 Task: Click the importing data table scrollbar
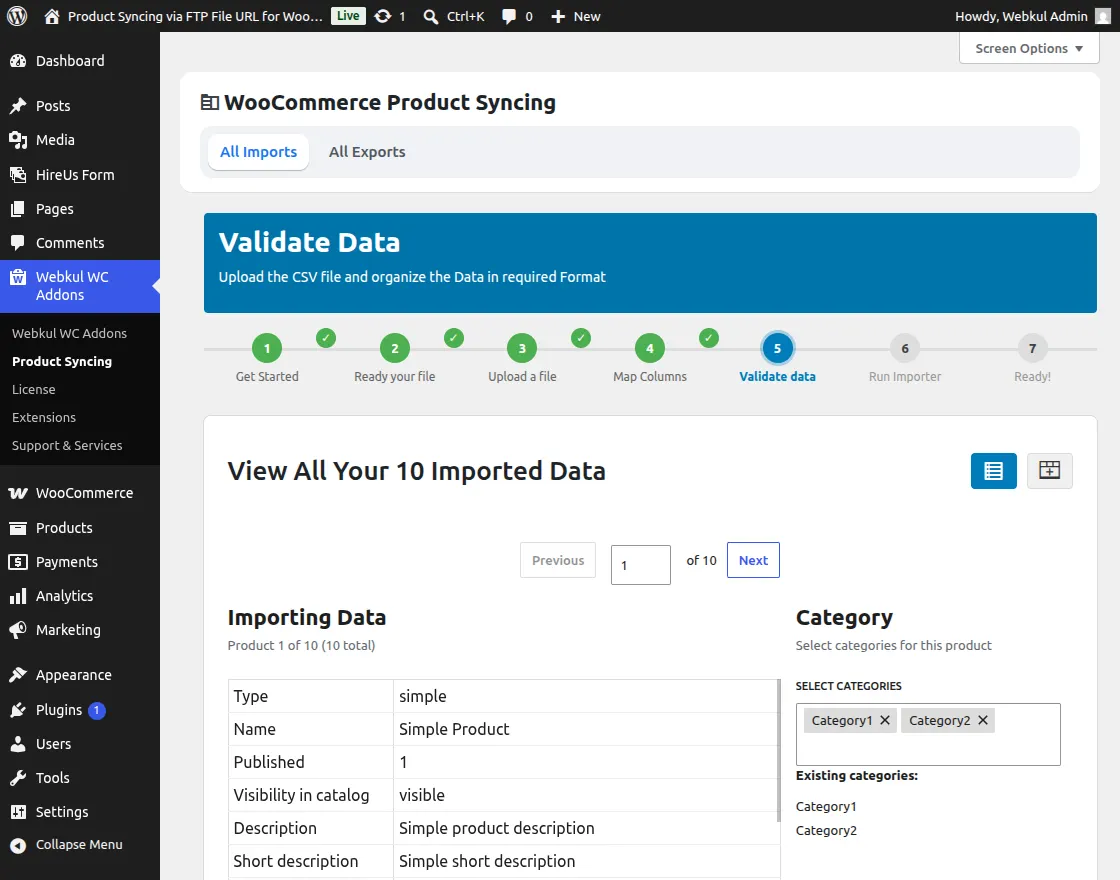779,750
